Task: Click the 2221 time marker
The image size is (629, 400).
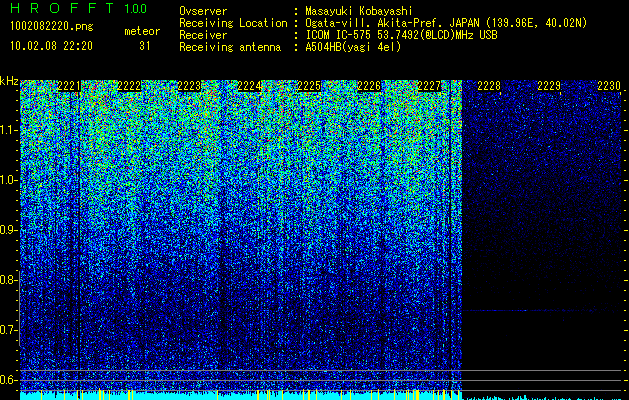Action: point(69,86)
